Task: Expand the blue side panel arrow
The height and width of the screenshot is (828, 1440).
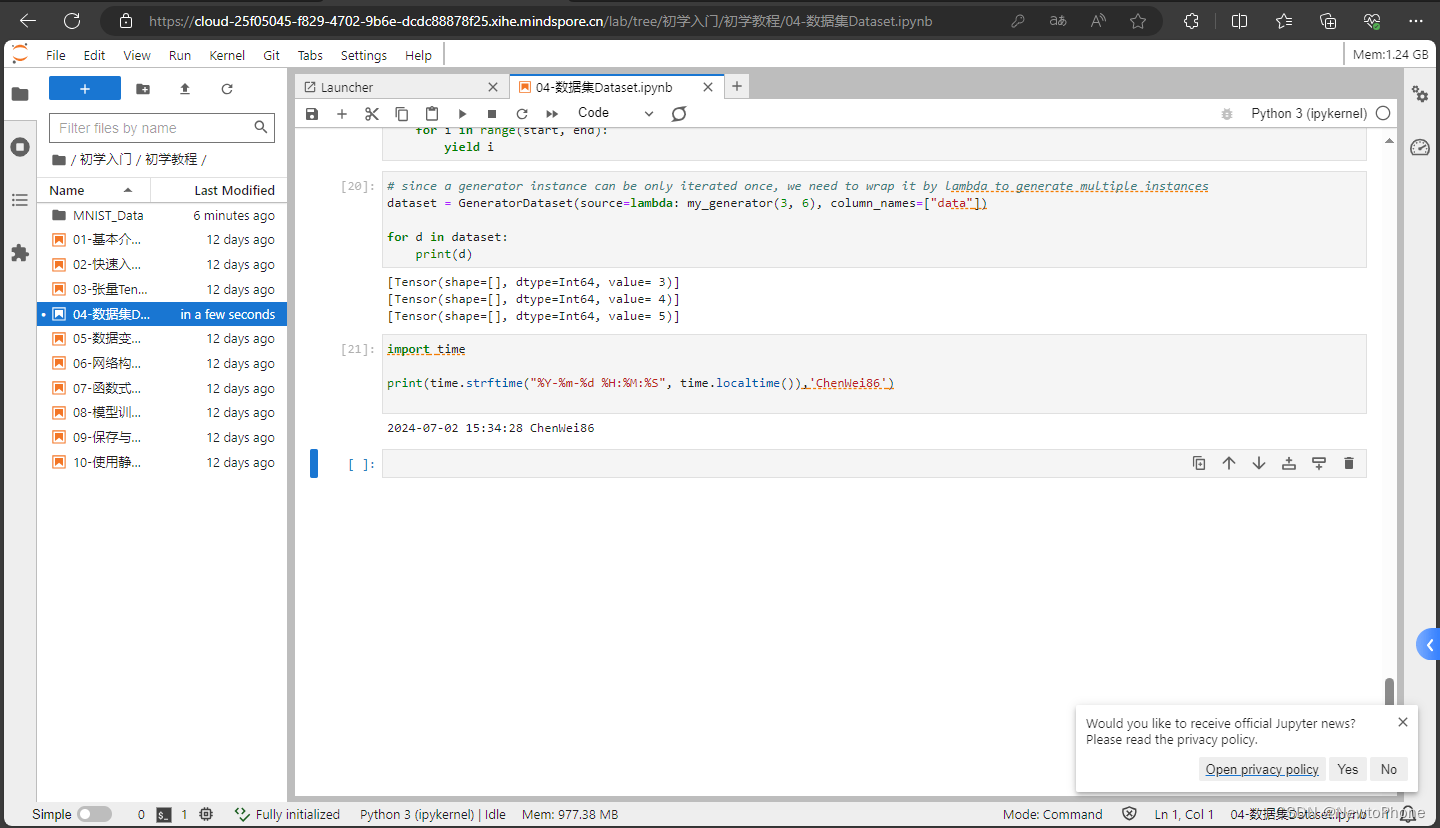Action: 1429,645
